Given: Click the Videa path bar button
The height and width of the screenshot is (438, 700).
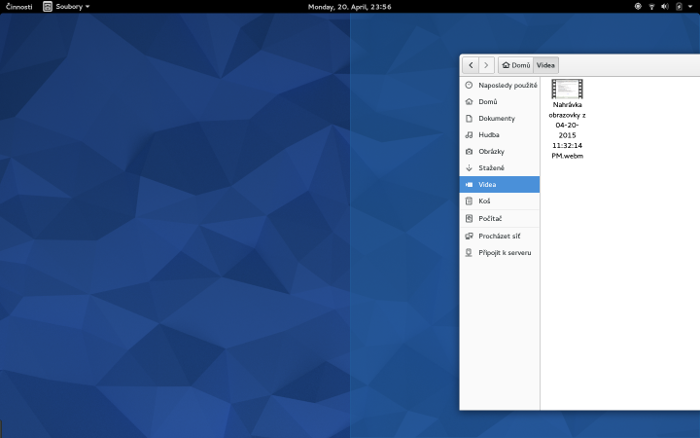Looking at the screenshot, I should click(x=546, y=65).
